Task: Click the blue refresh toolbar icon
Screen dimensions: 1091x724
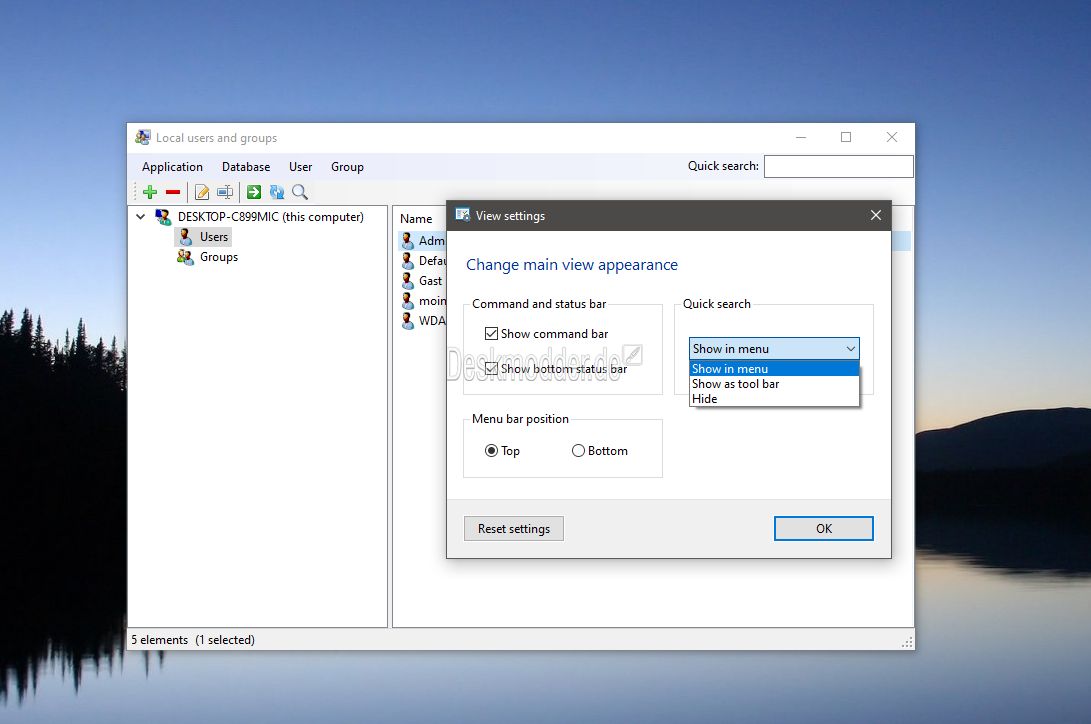Action: (x=277, y=192)
